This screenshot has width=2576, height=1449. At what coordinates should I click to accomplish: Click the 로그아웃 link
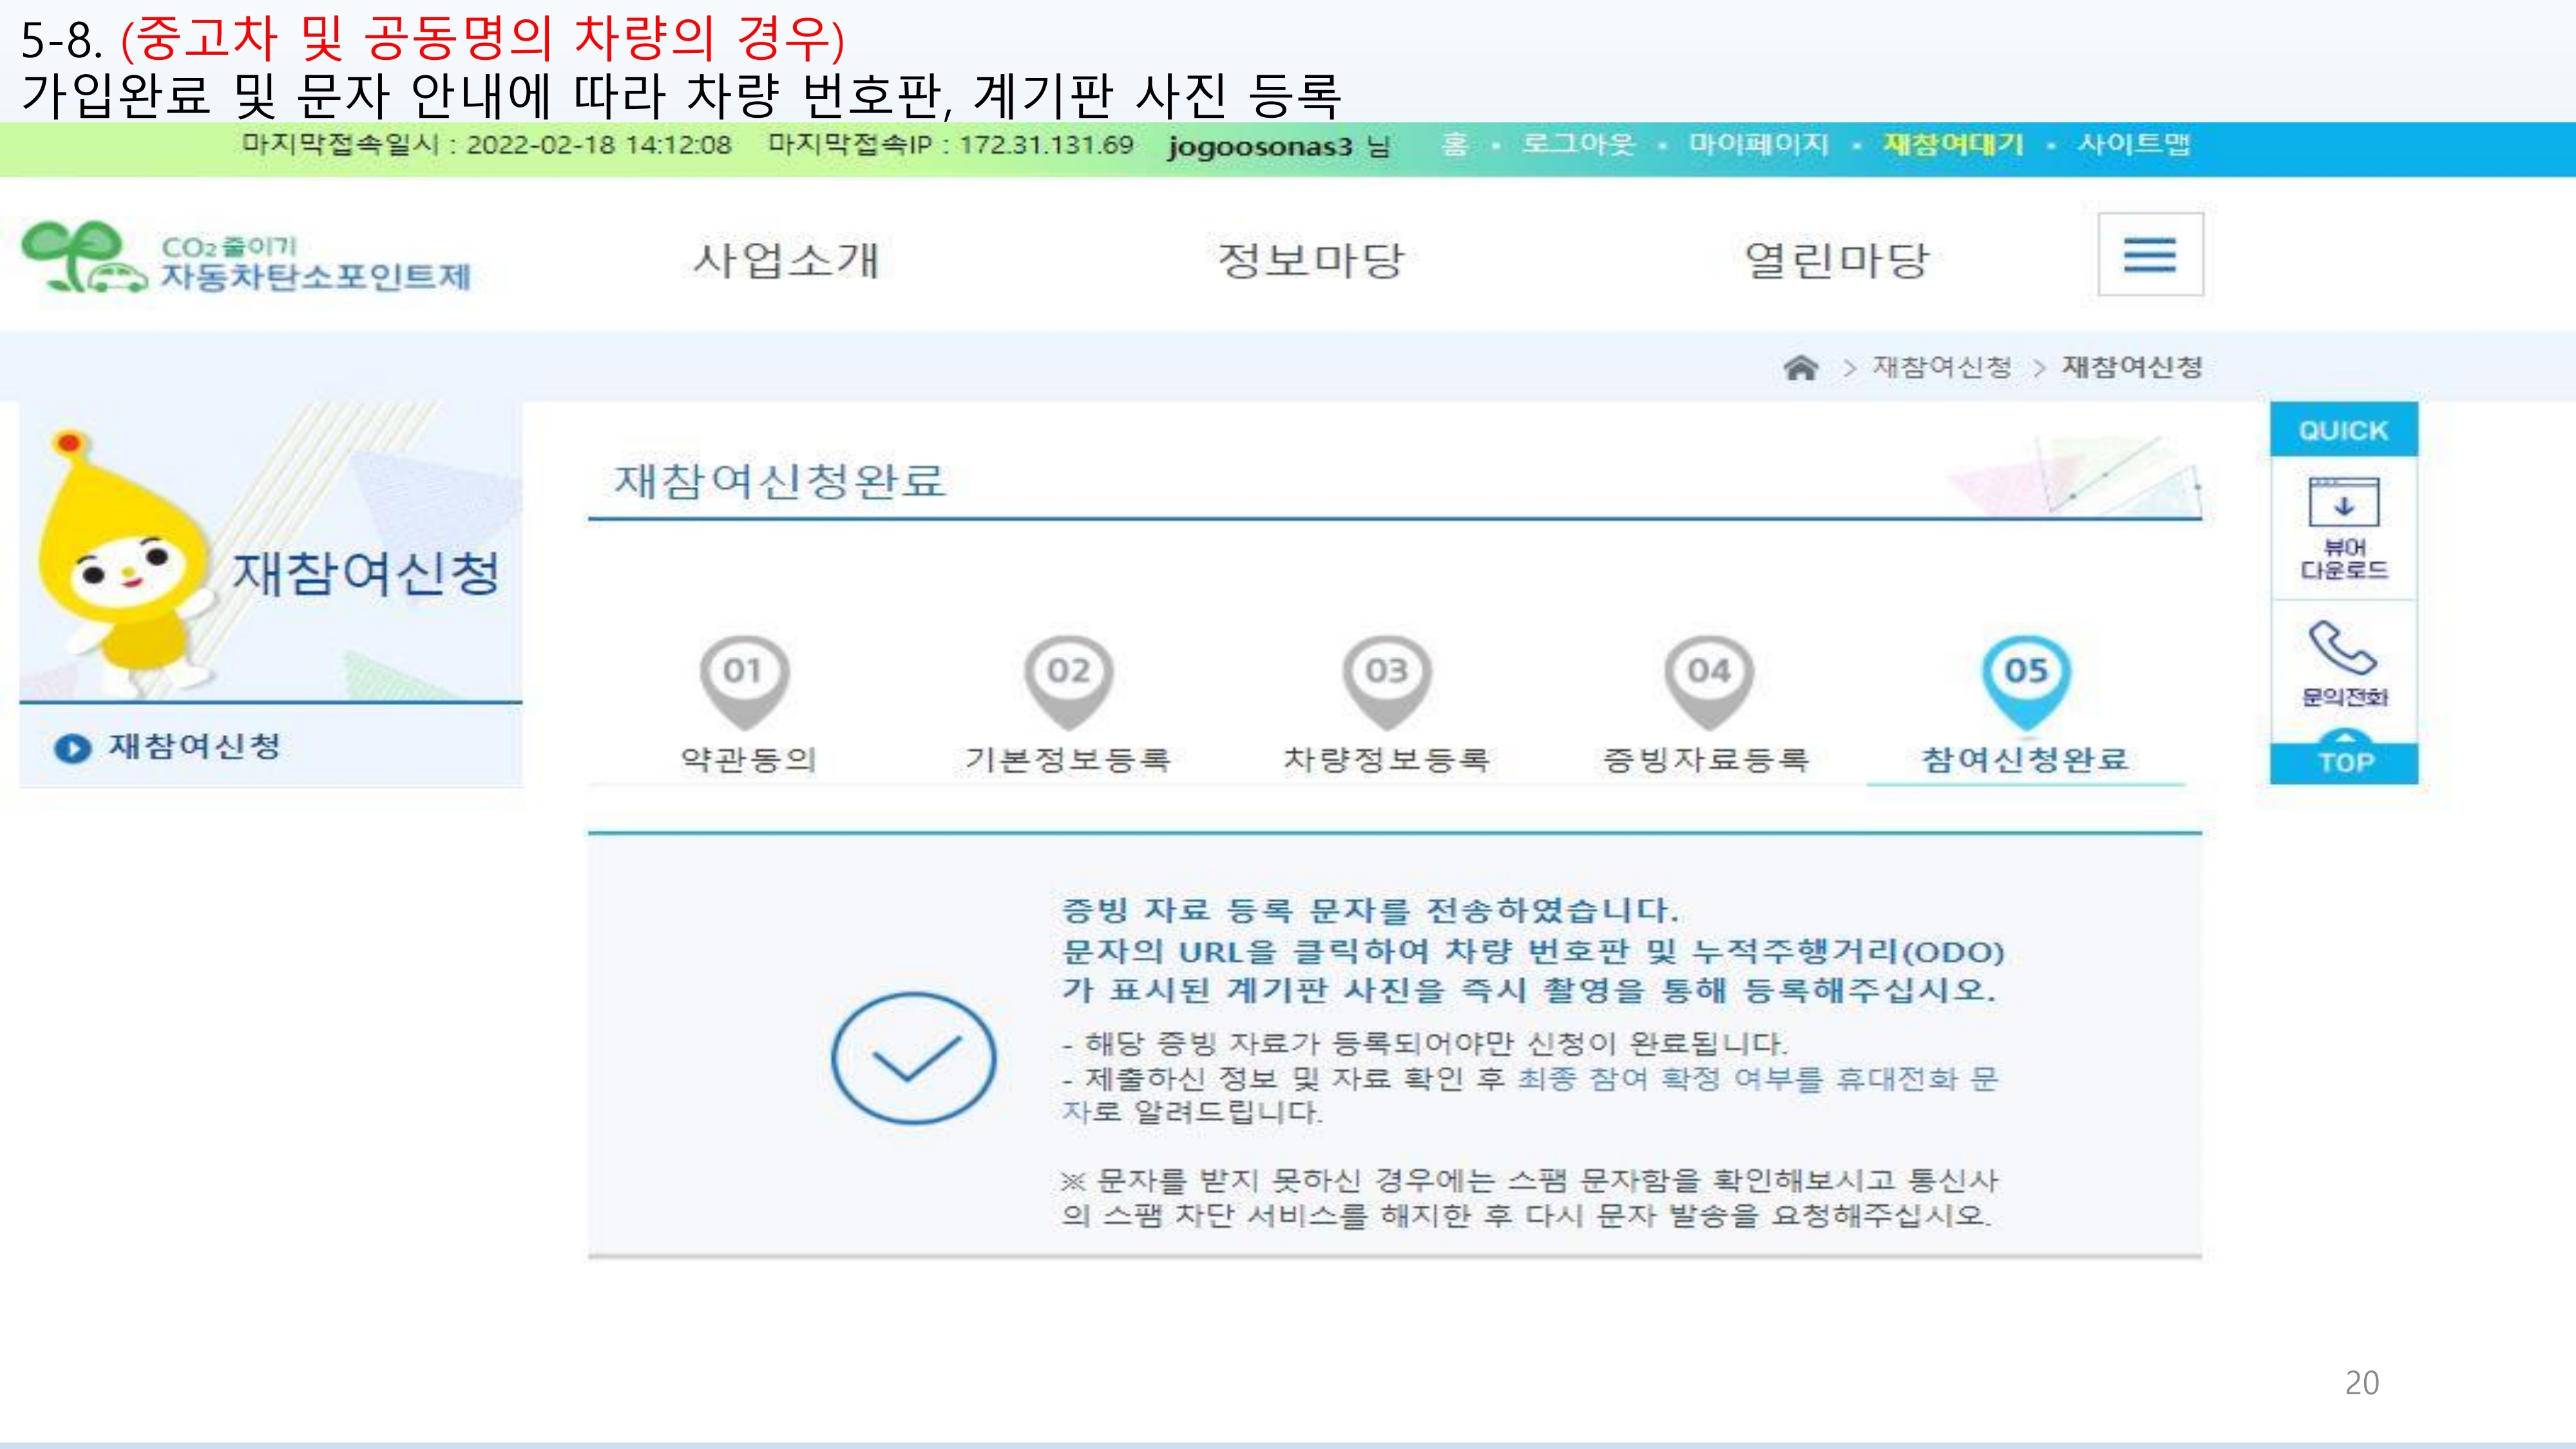pyautogui.click(x=1578, y=144)
